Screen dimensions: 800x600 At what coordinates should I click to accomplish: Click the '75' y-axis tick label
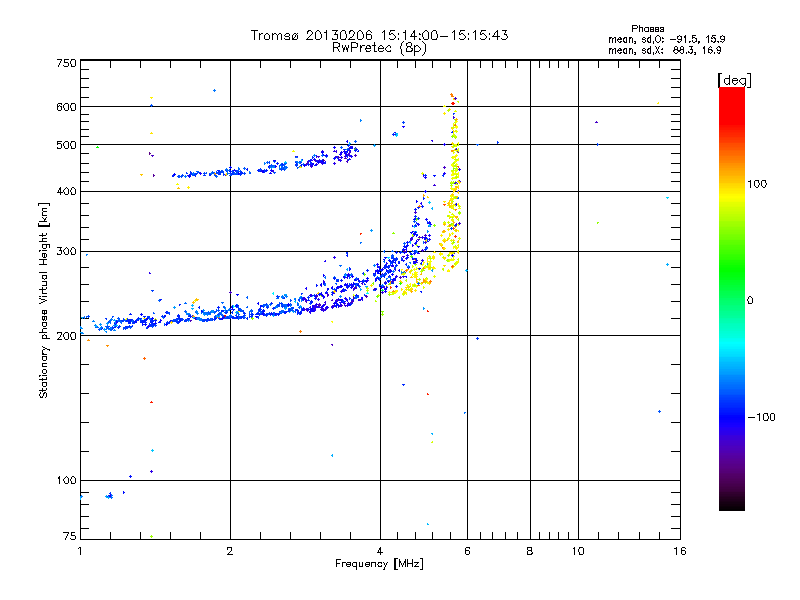(70, 536)
